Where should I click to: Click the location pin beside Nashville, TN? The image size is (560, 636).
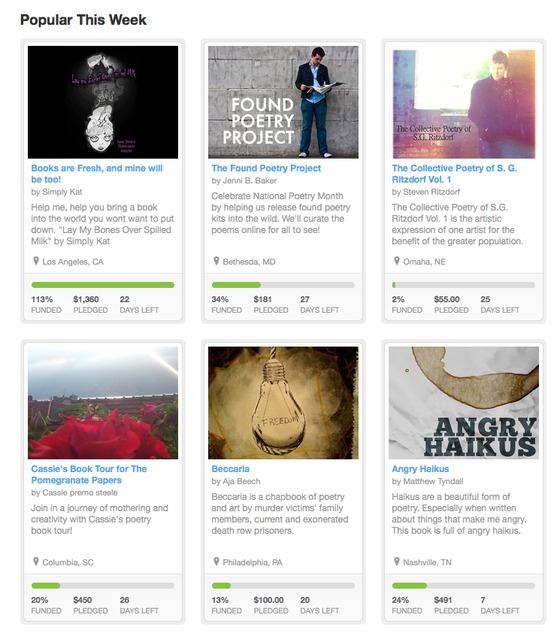[x=397, y=561]
